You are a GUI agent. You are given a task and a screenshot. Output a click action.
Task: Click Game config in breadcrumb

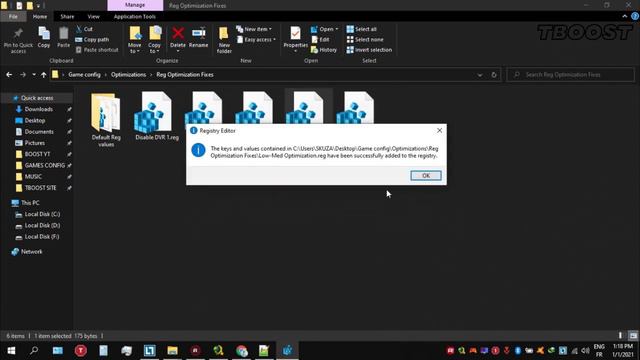coord(84,75)
